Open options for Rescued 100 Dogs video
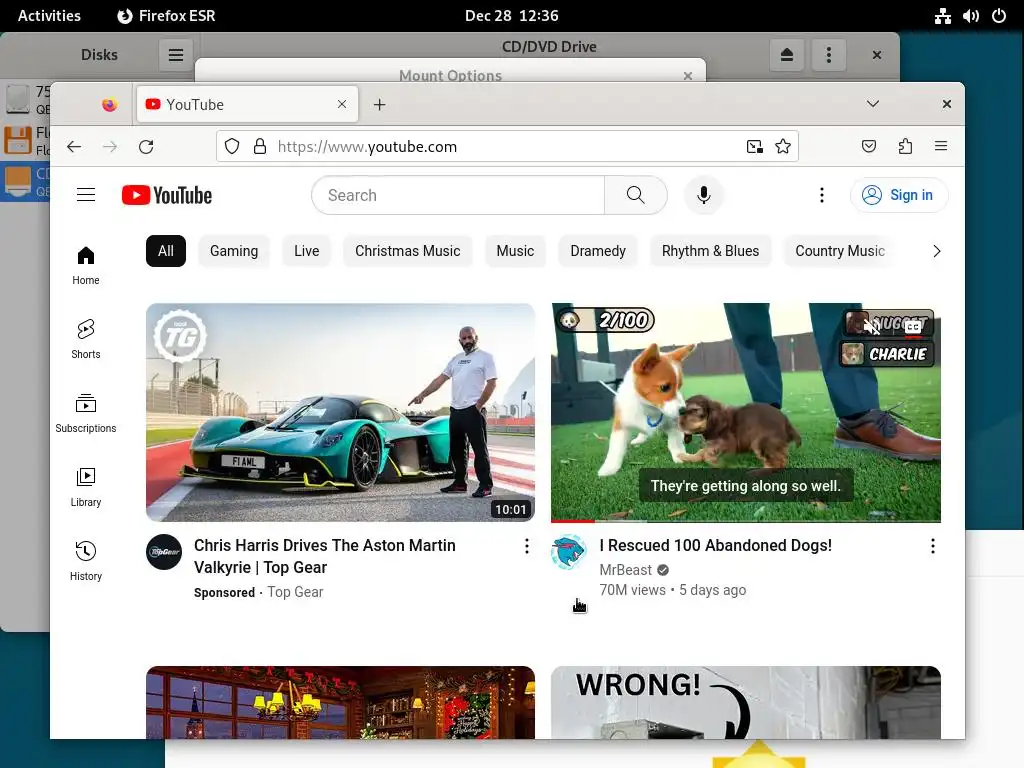Image resolution: width=1024 pixels, height=768 pixels. tap(933, 547)
